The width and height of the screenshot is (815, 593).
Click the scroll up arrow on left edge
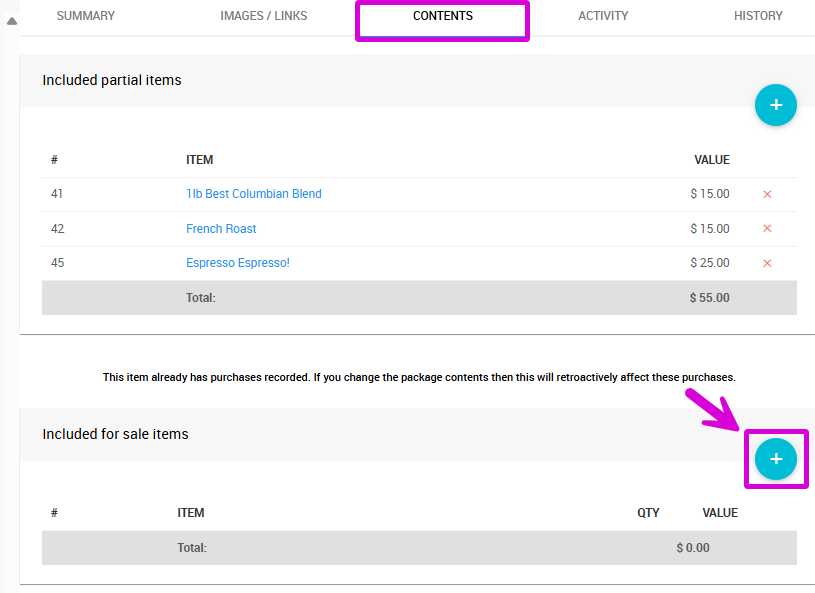(11, 21)
